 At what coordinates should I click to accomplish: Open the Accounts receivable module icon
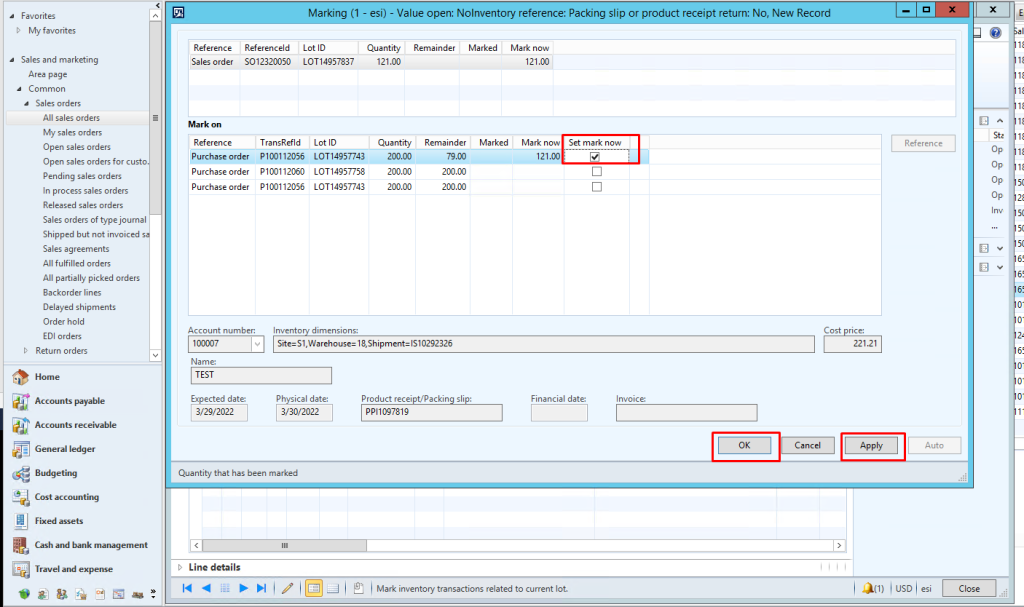[20, 424]
